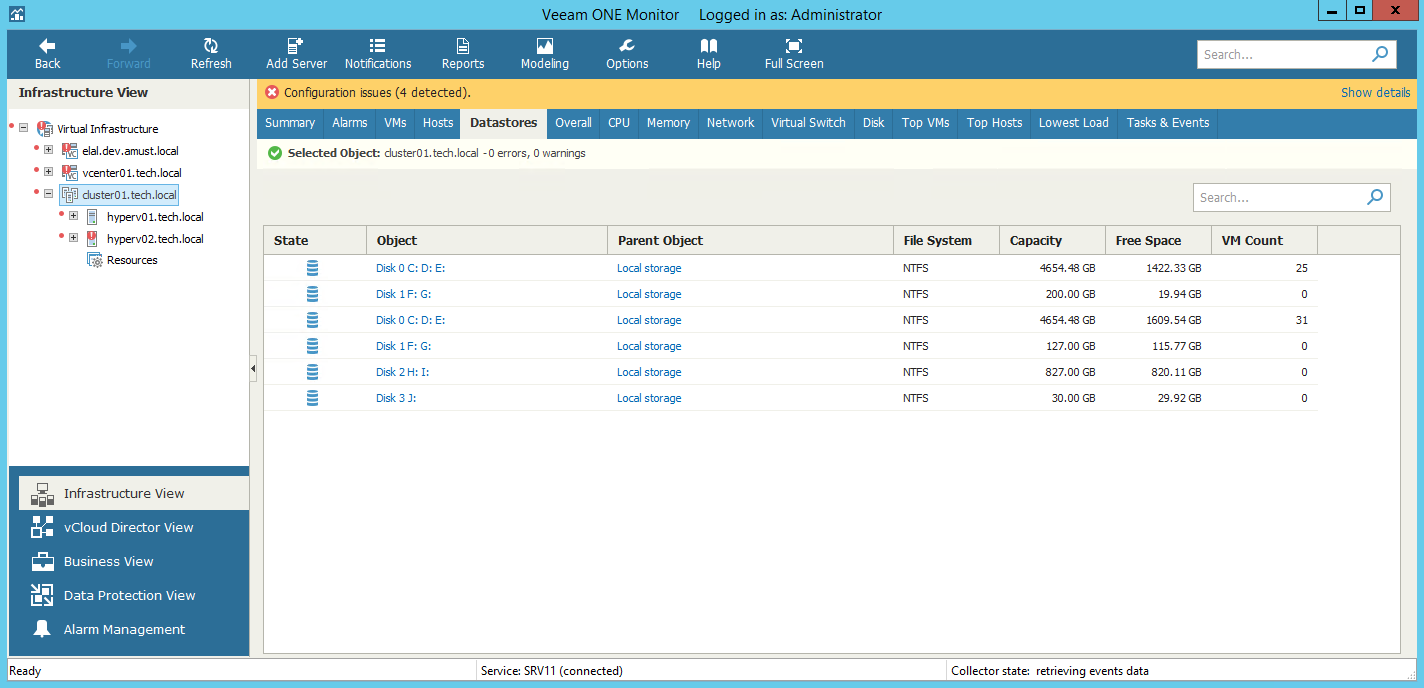
Task: Open Notifications from the toolbar
Action: 378,54
